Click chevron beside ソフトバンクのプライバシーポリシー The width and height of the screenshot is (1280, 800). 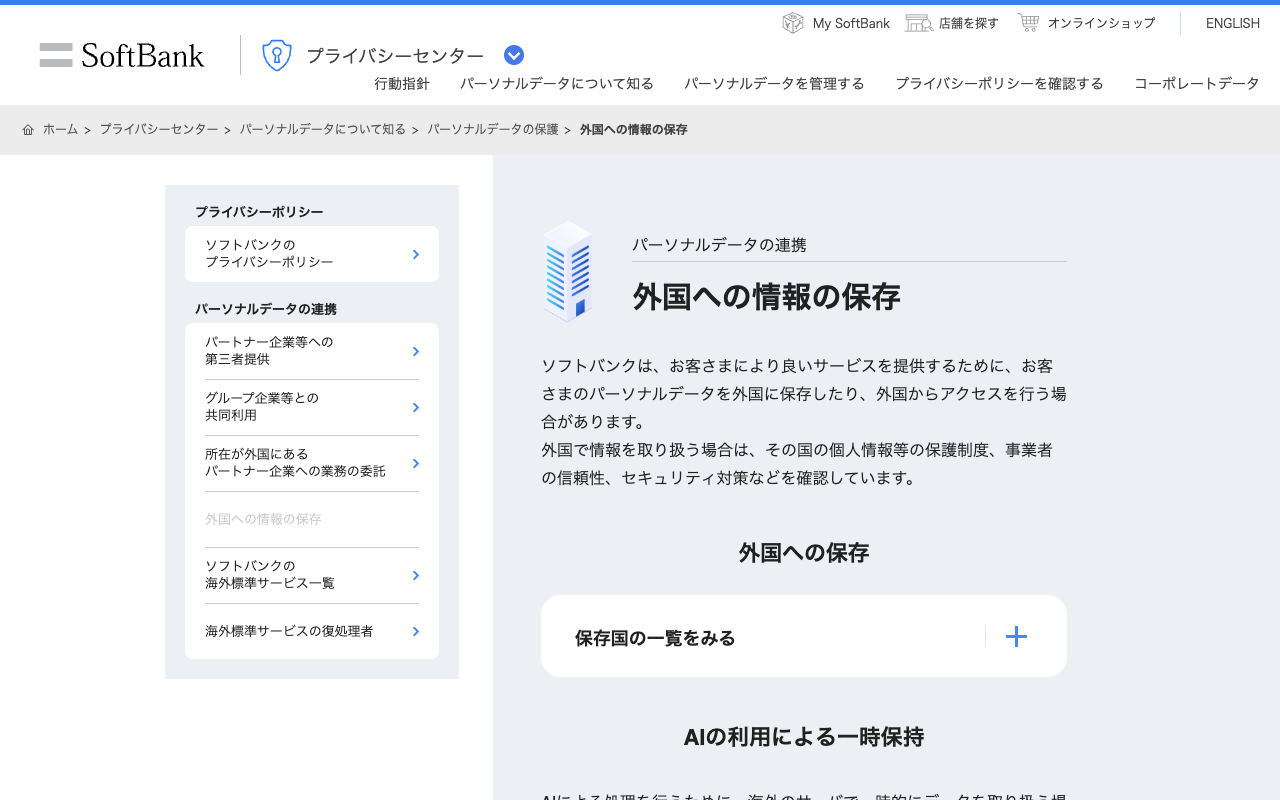pos(416,254)
